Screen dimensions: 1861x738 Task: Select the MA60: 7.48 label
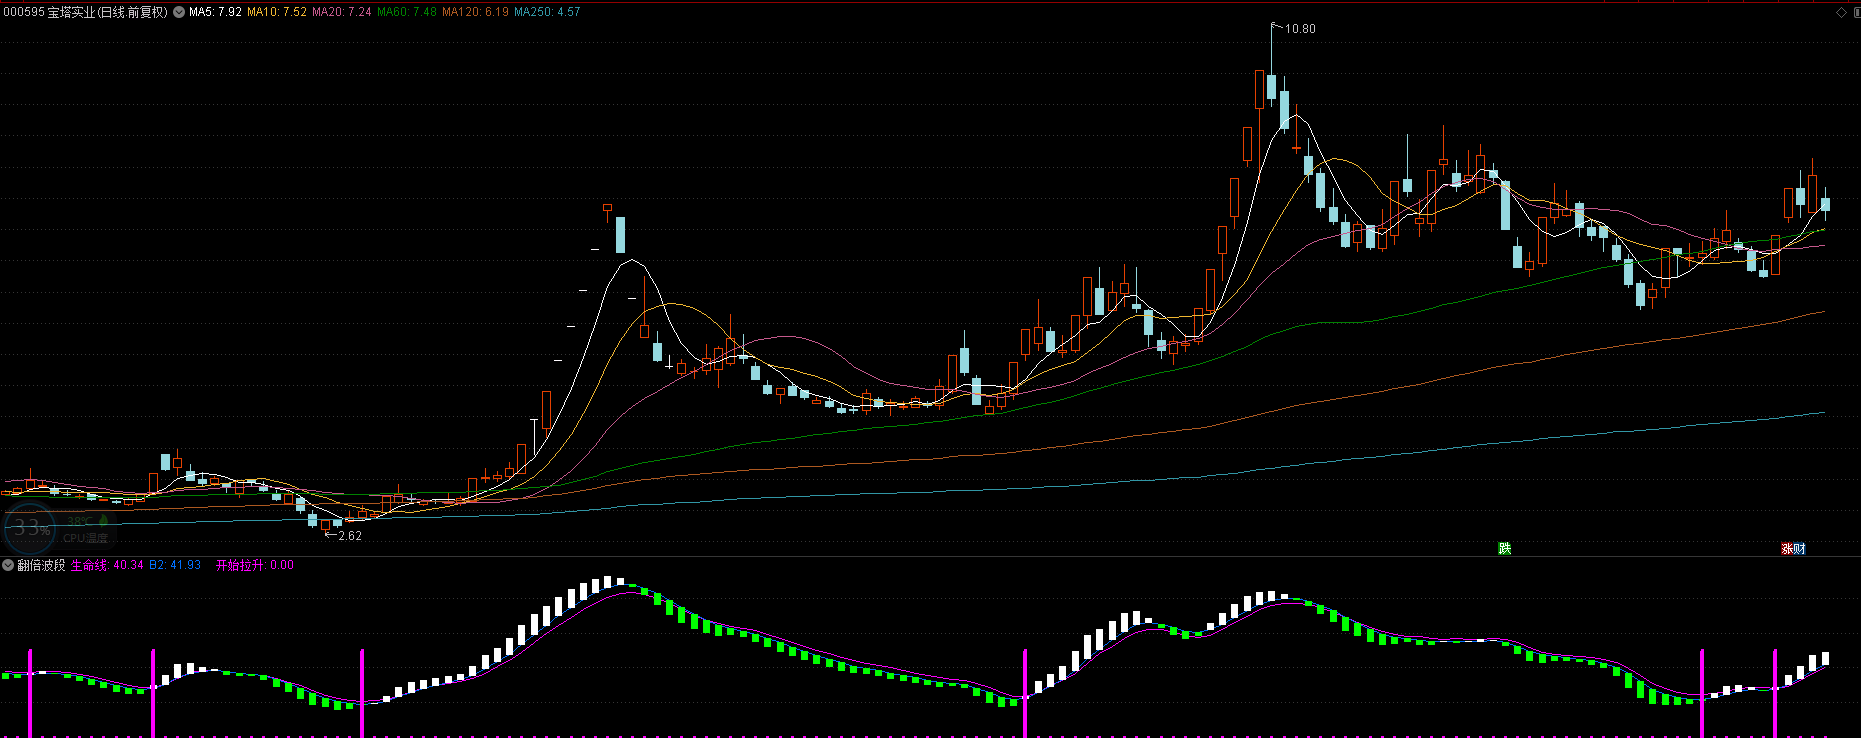pos(407,12)
